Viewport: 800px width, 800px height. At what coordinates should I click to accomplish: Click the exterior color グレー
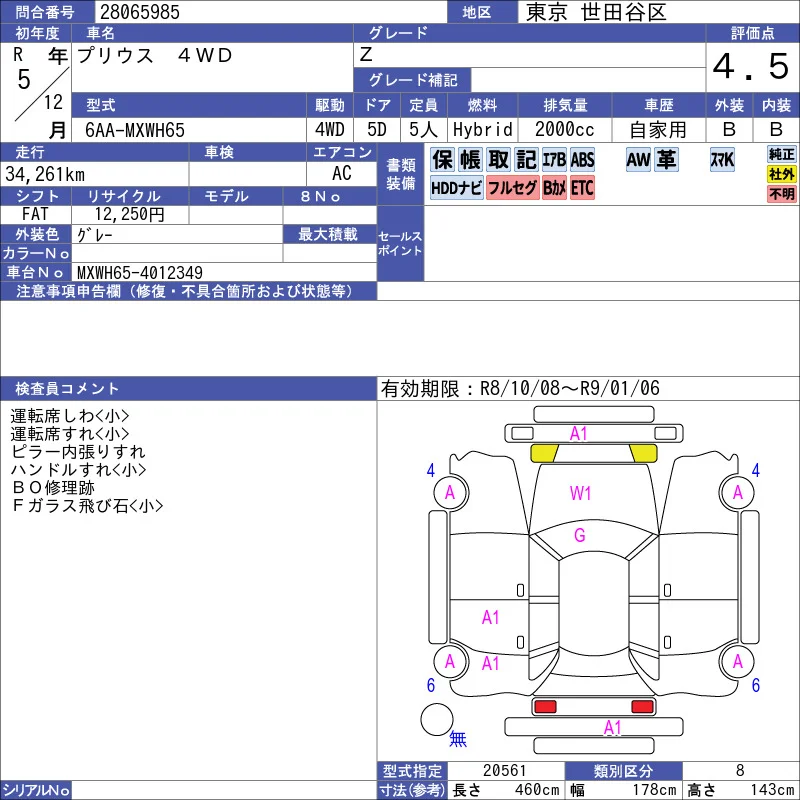(x=94, y=235)
